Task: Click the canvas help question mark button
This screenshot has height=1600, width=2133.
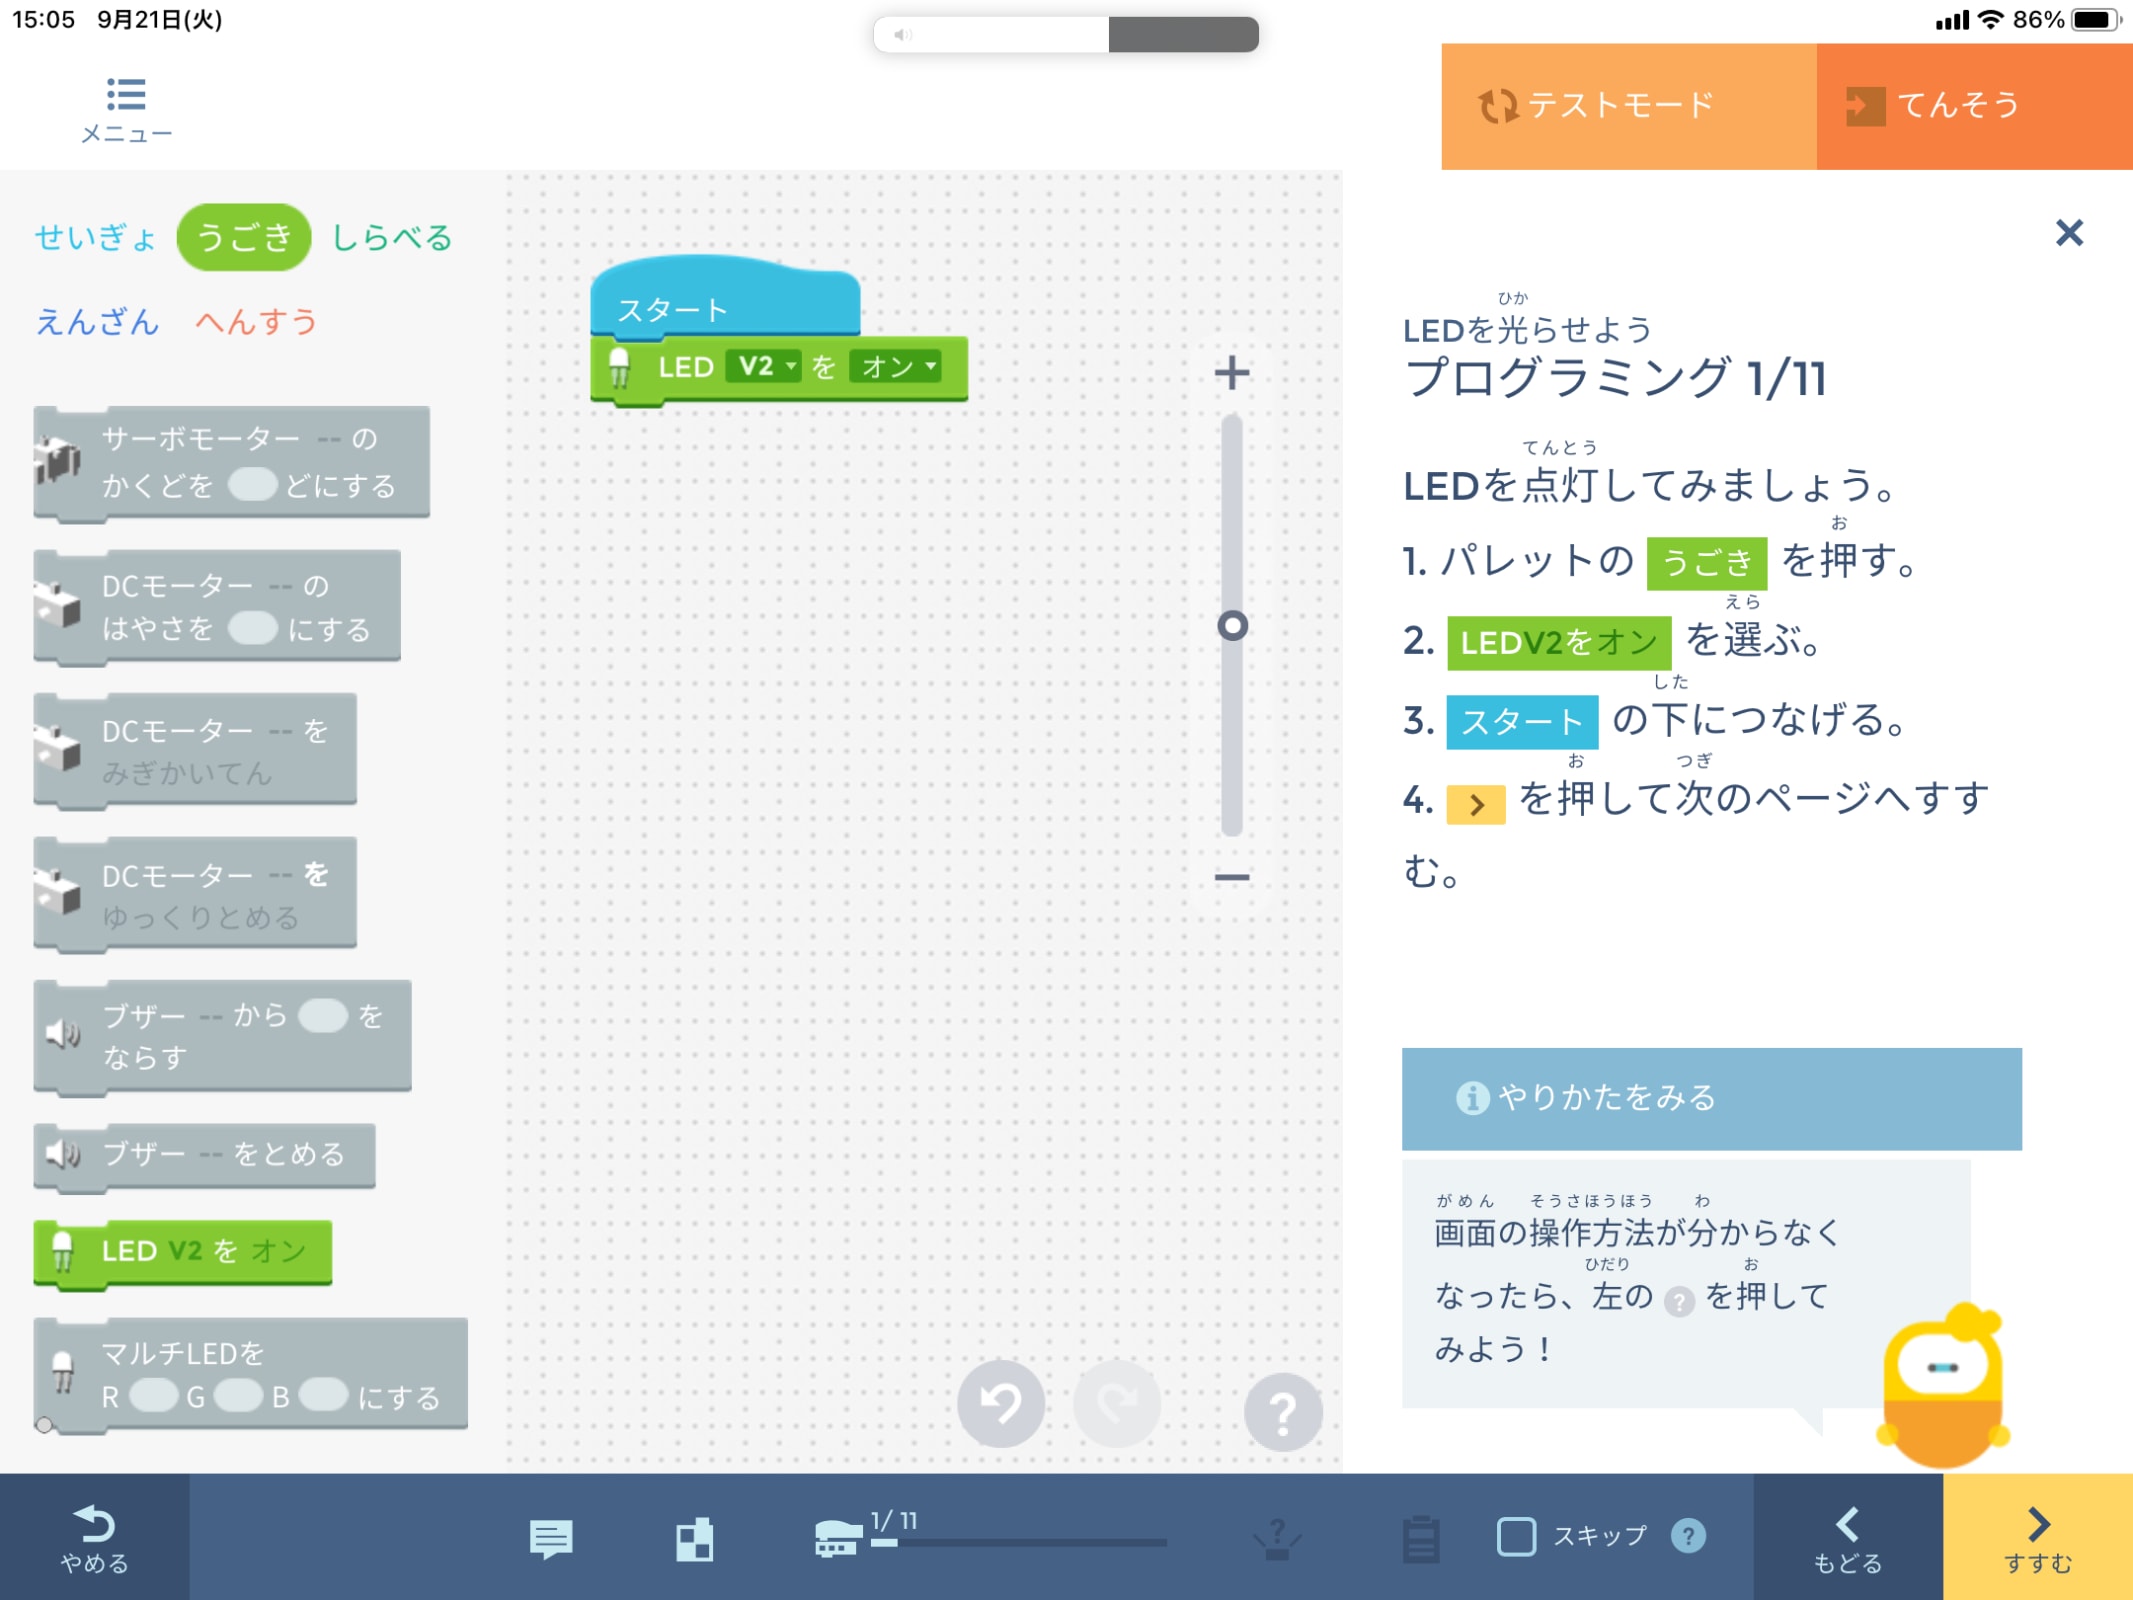Action: [1282, 1412]
